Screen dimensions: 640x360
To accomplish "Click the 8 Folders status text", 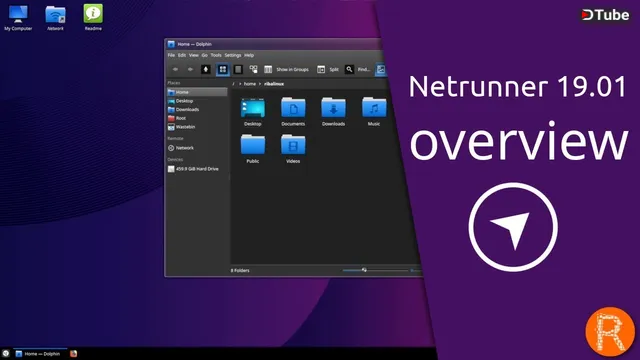I will click(x=240, y=270).
